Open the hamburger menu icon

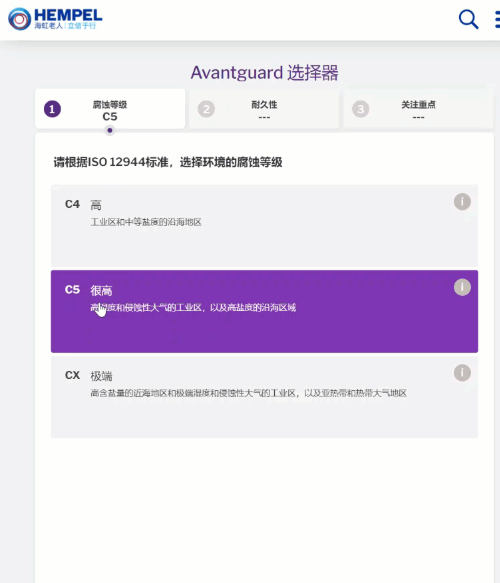[x=497, y=19]
